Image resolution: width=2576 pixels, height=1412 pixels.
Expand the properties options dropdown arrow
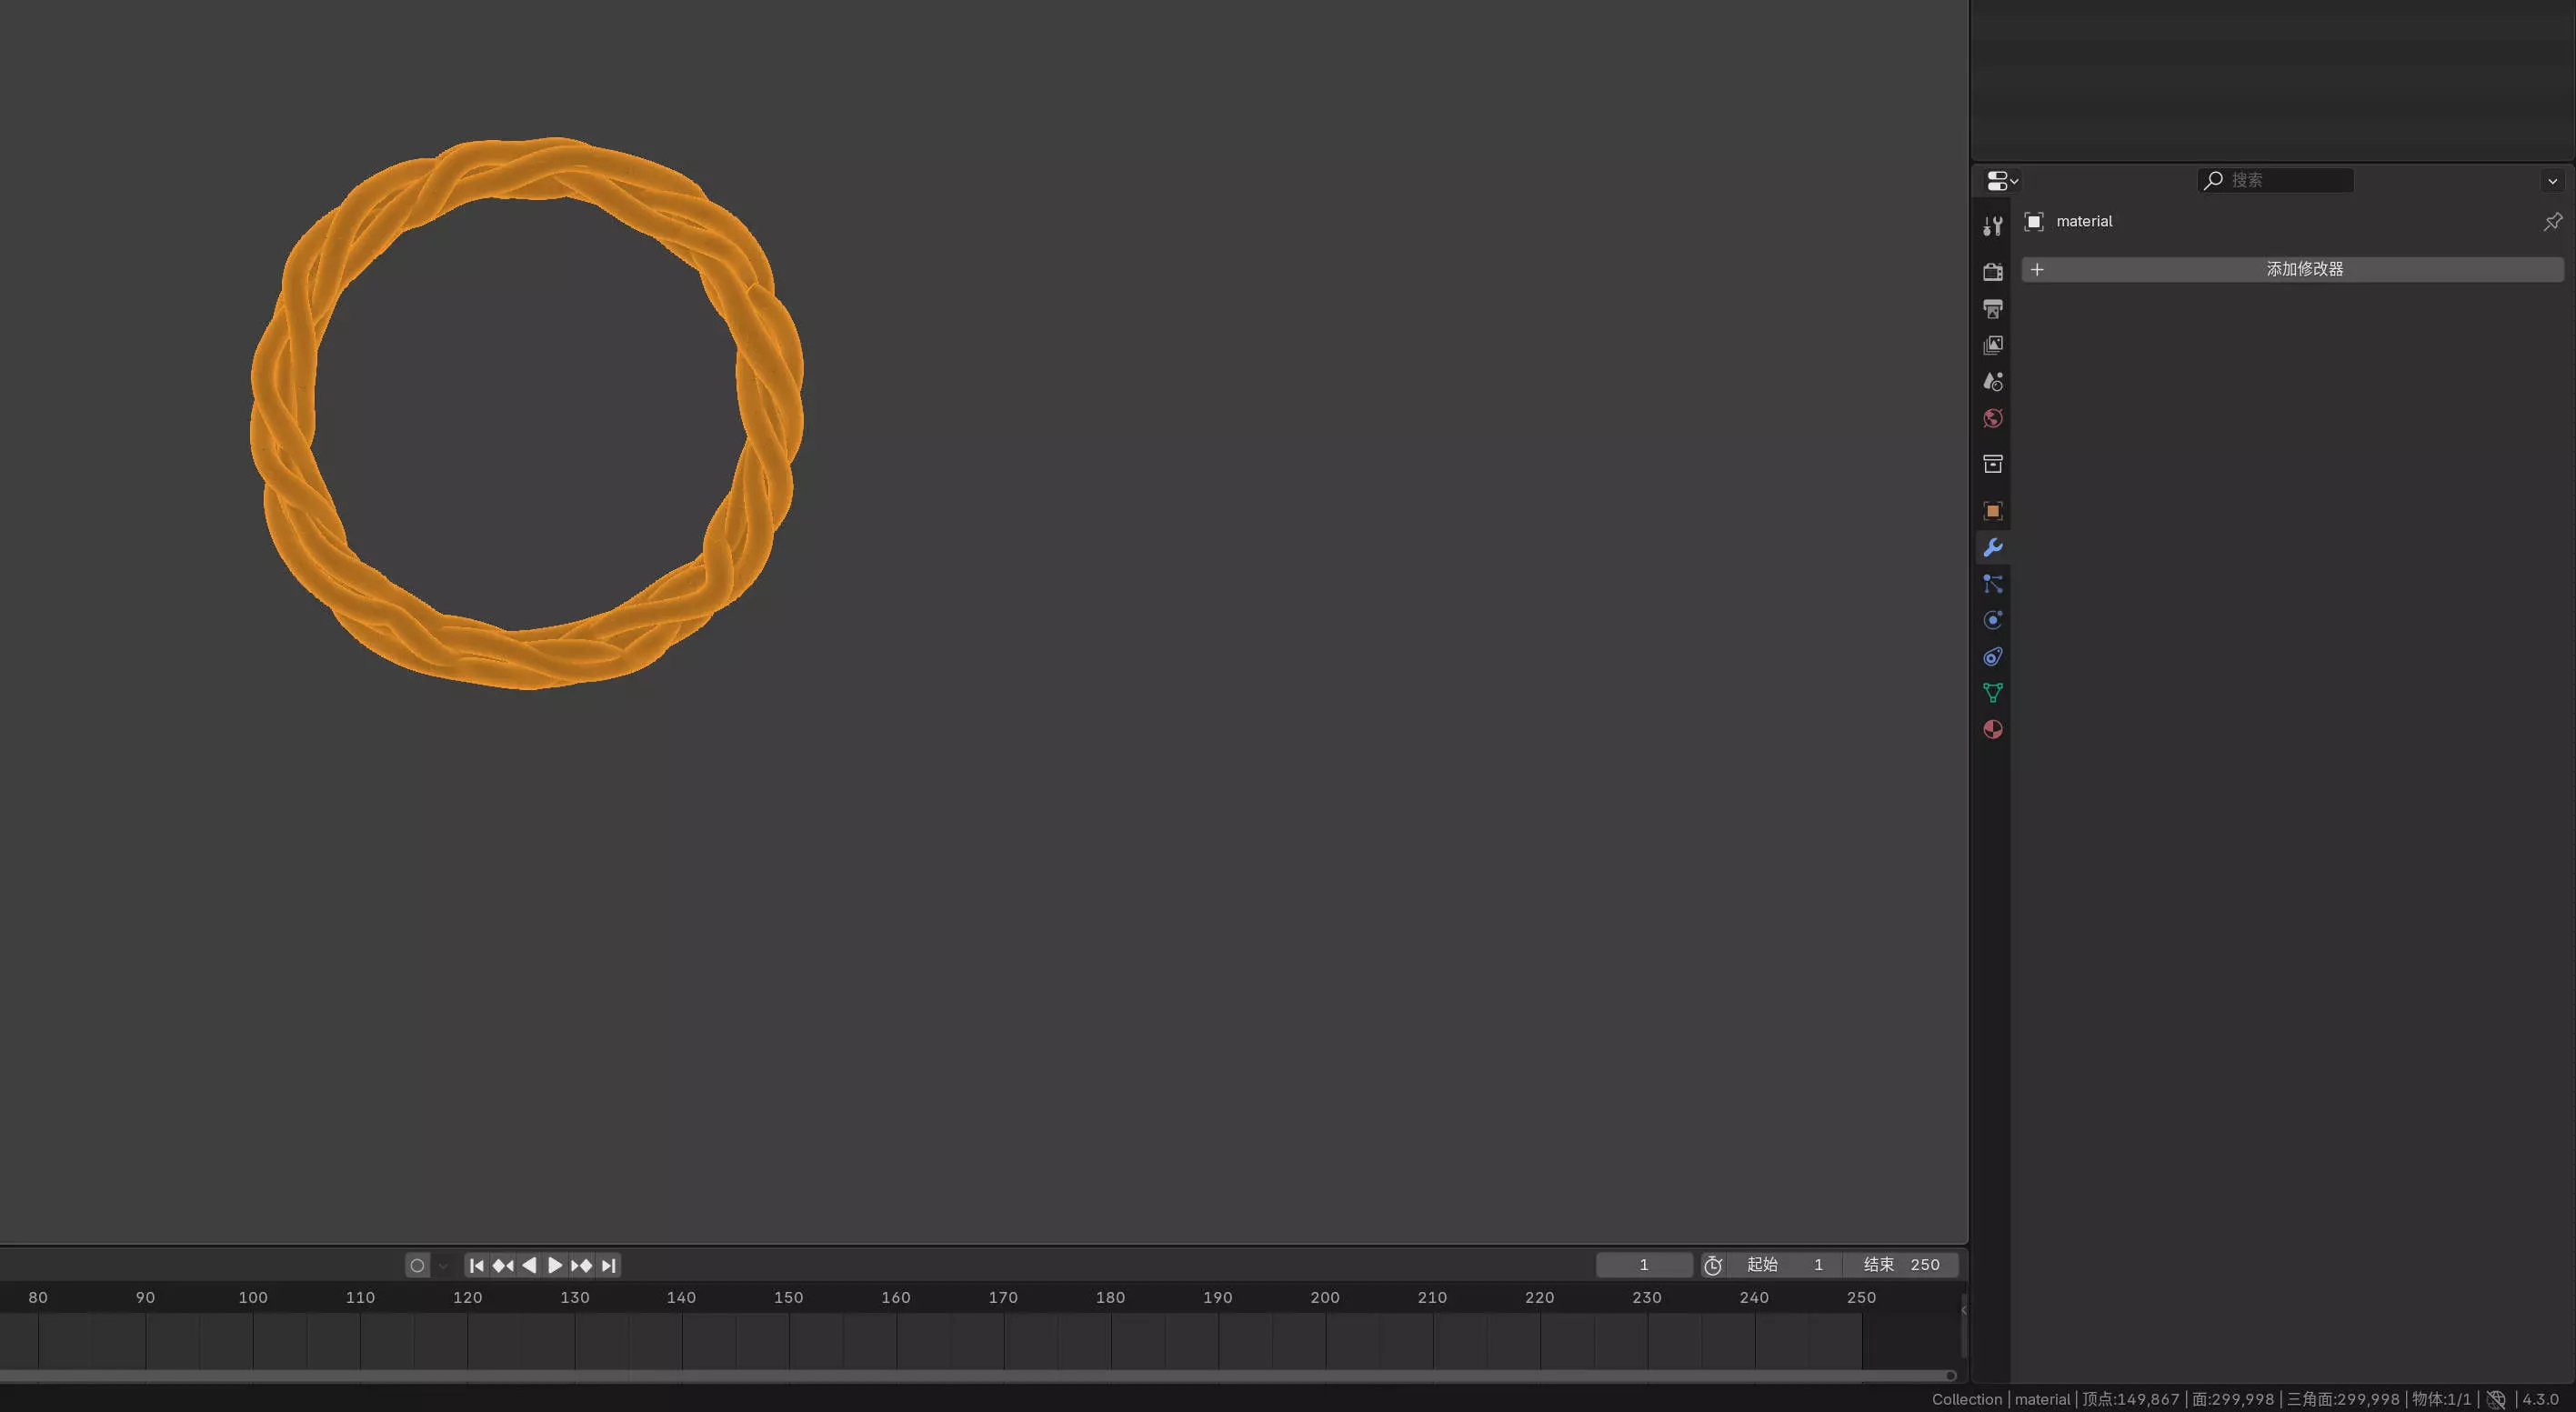coord(2552,181)
